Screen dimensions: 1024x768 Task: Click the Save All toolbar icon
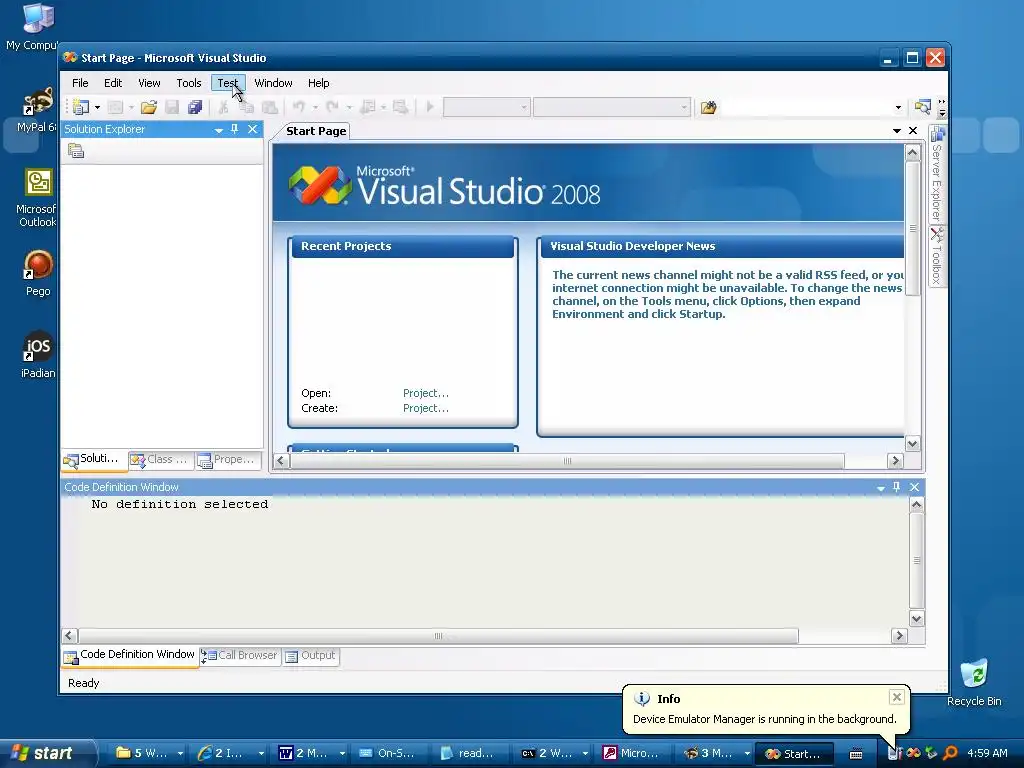pyautogui.click(x=195, y=107)
